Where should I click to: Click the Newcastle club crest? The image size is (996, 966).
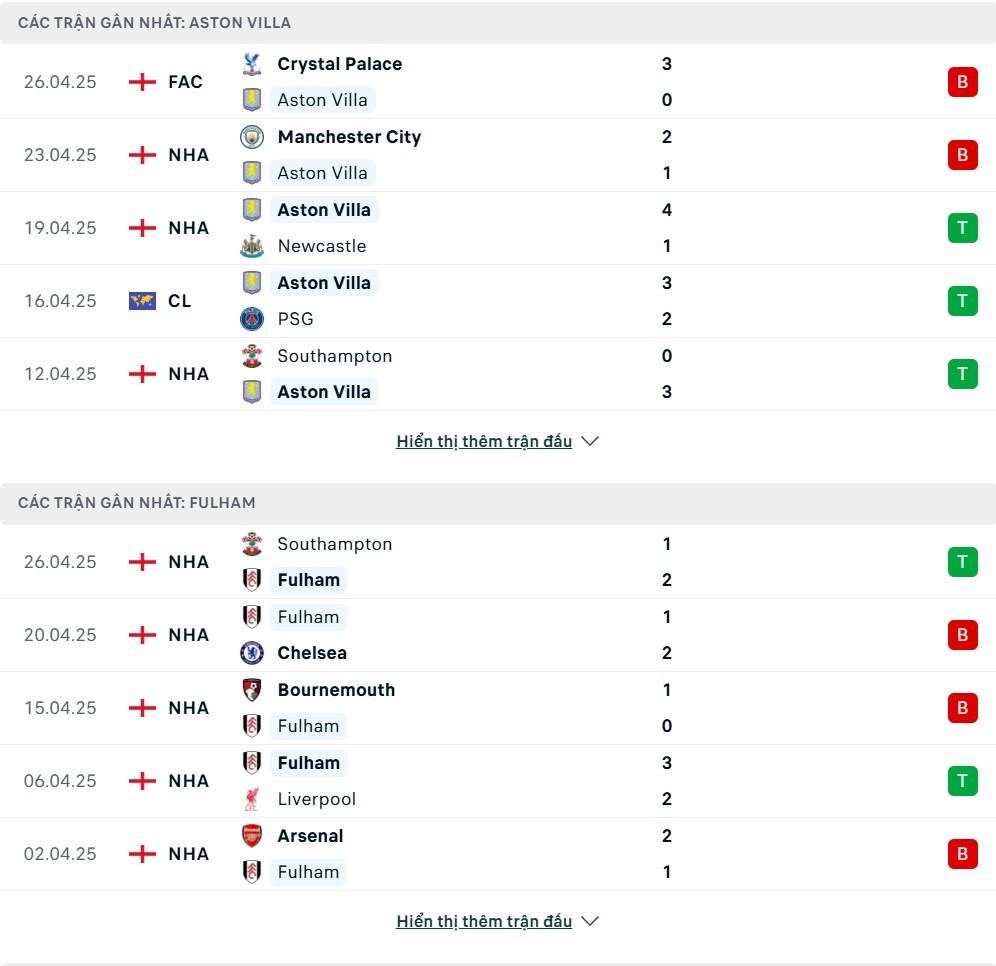252,246
